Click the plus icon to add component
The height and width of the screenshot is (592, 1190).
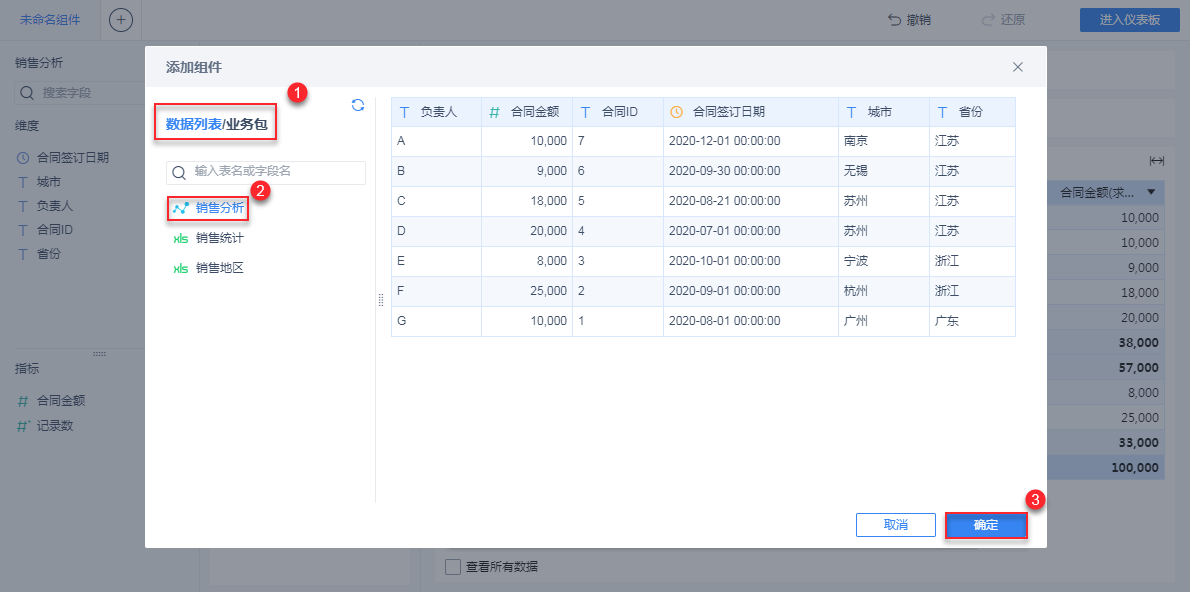120,20
